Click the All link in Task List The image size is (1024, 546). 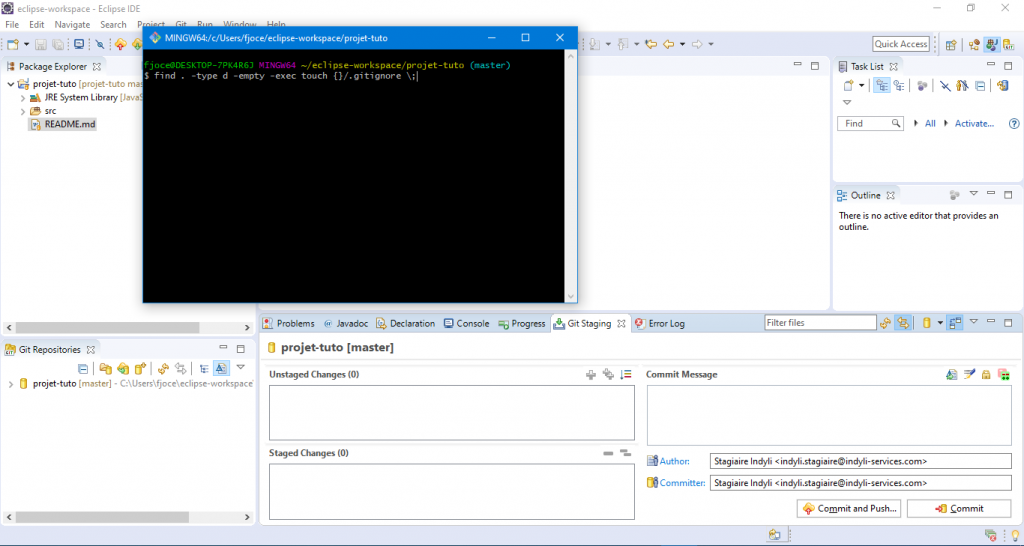point(930,123)
